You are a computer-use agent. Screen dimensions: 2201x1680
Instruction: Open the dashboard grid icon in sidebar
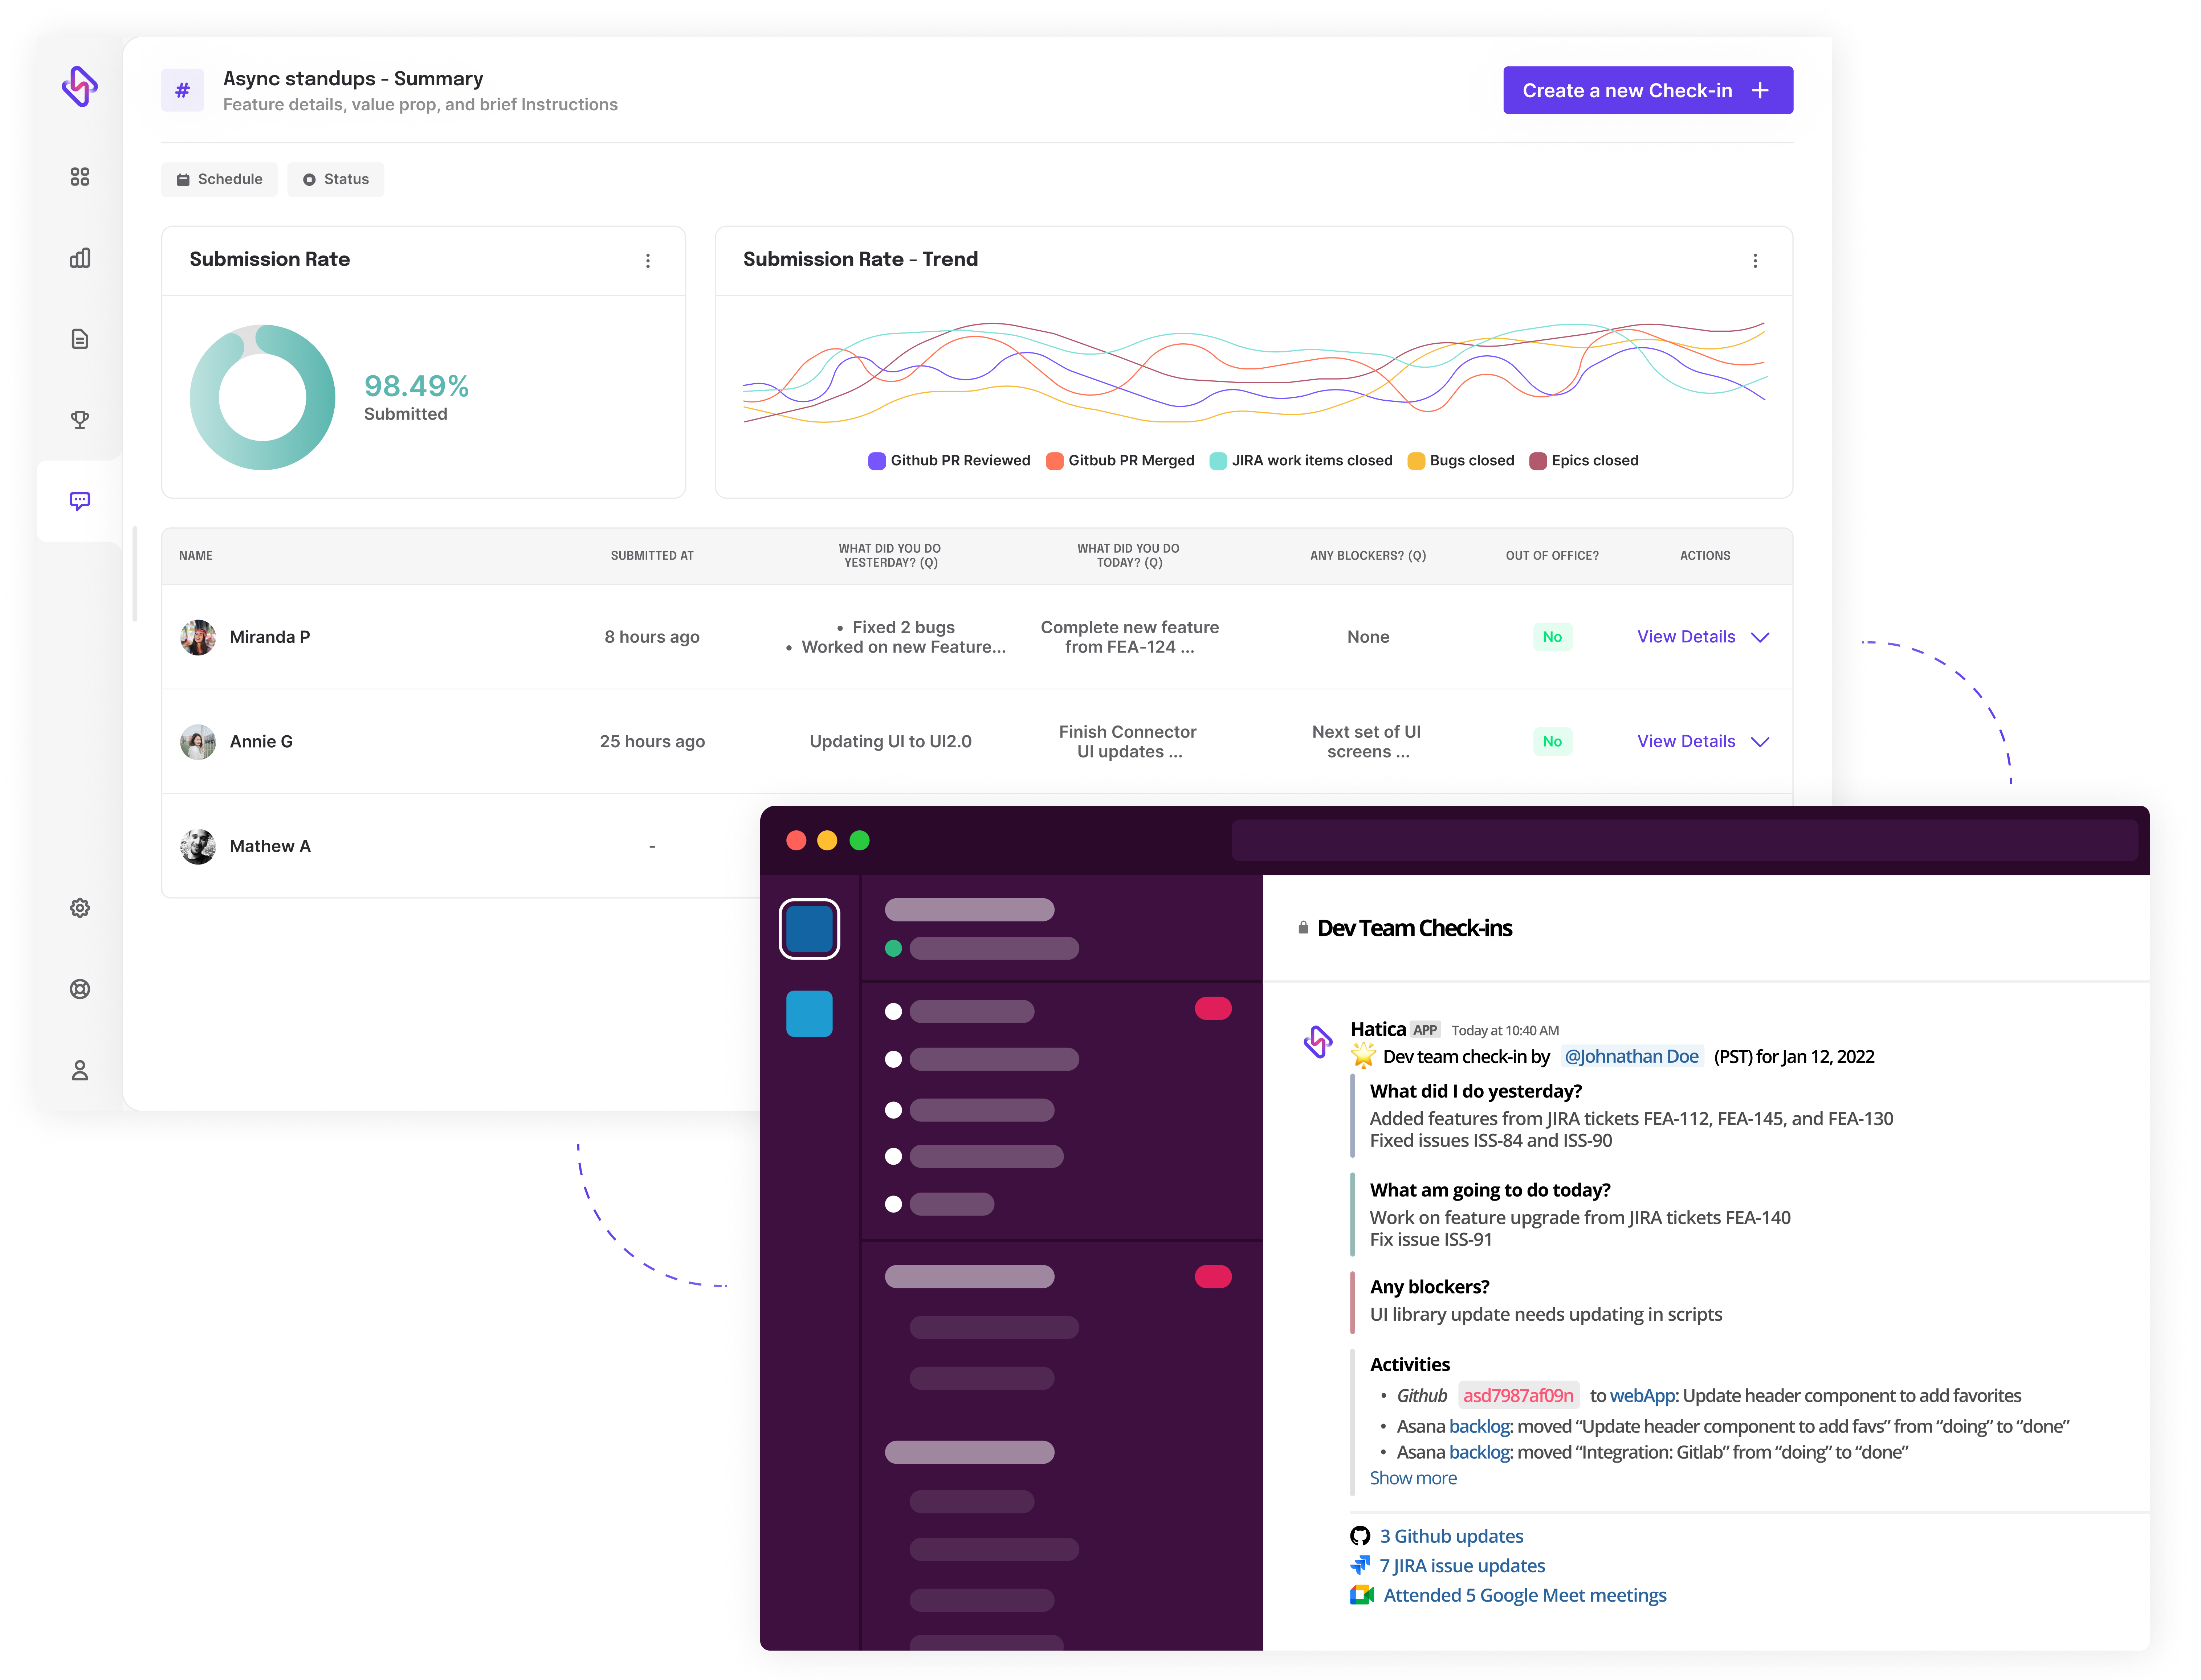click(80, 177)
